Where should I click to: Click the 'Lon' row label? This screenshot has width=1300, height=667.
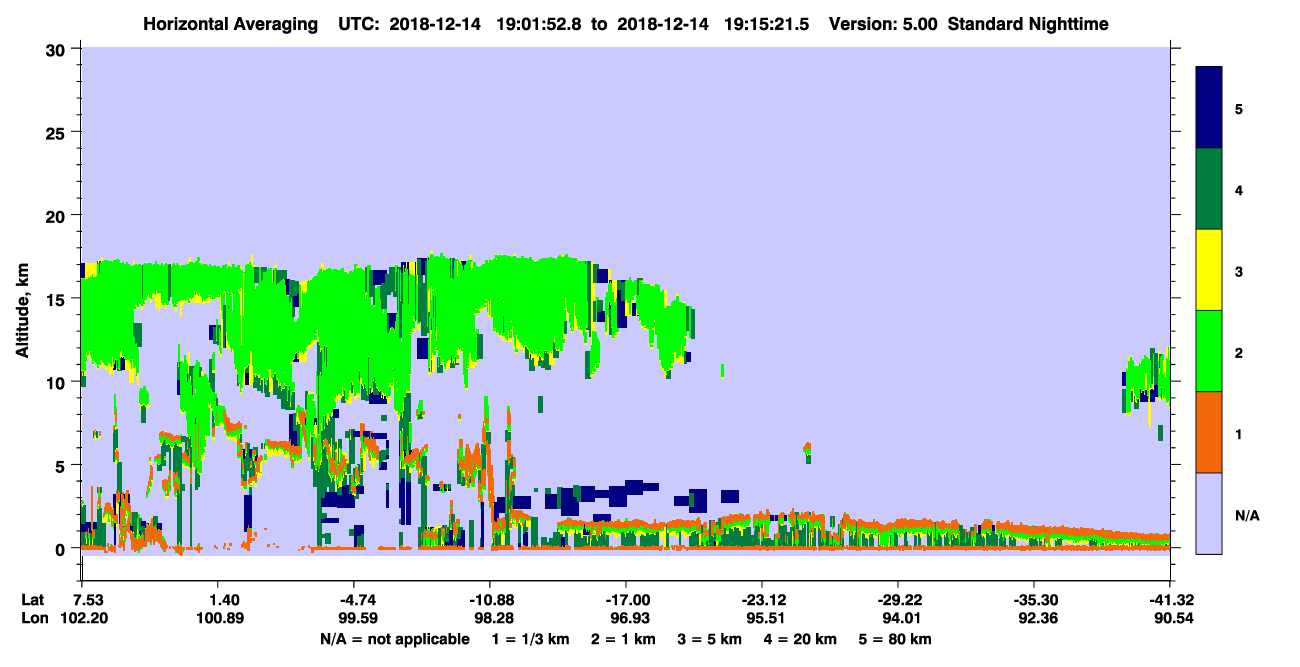[x=33, y=619]
